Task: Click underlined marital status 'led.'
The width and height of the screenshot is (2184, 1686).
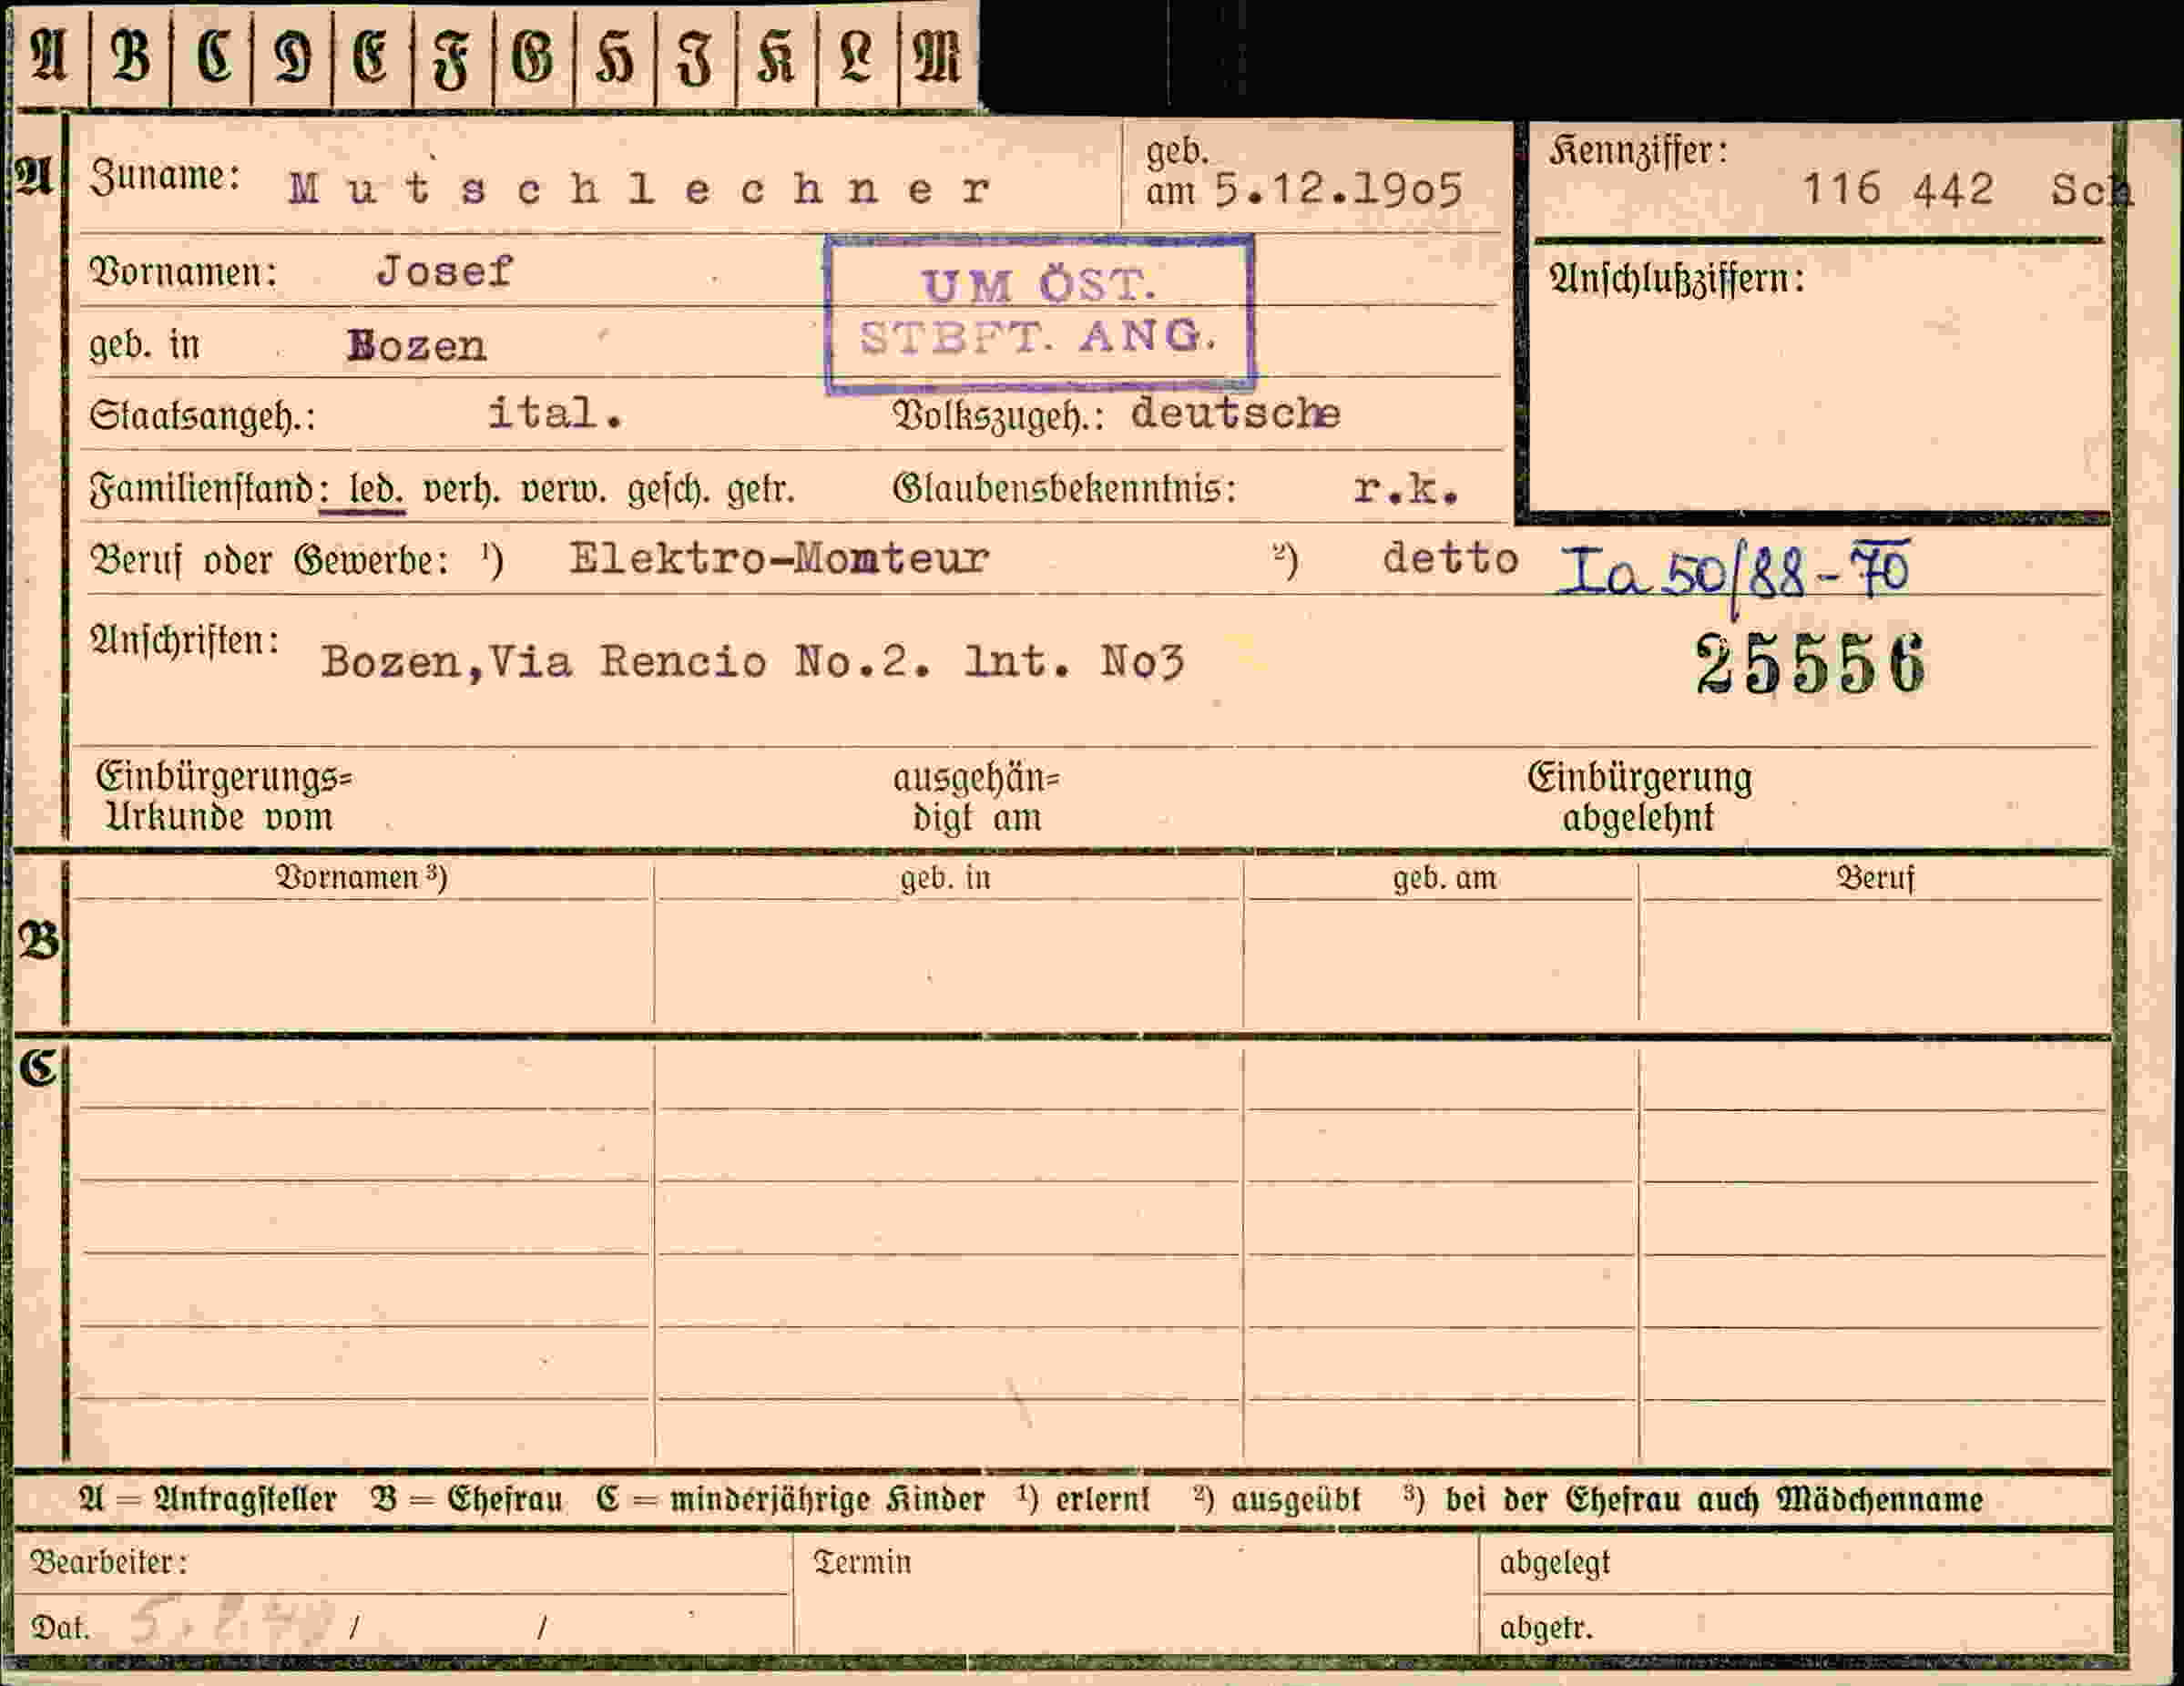Action: 375,489
